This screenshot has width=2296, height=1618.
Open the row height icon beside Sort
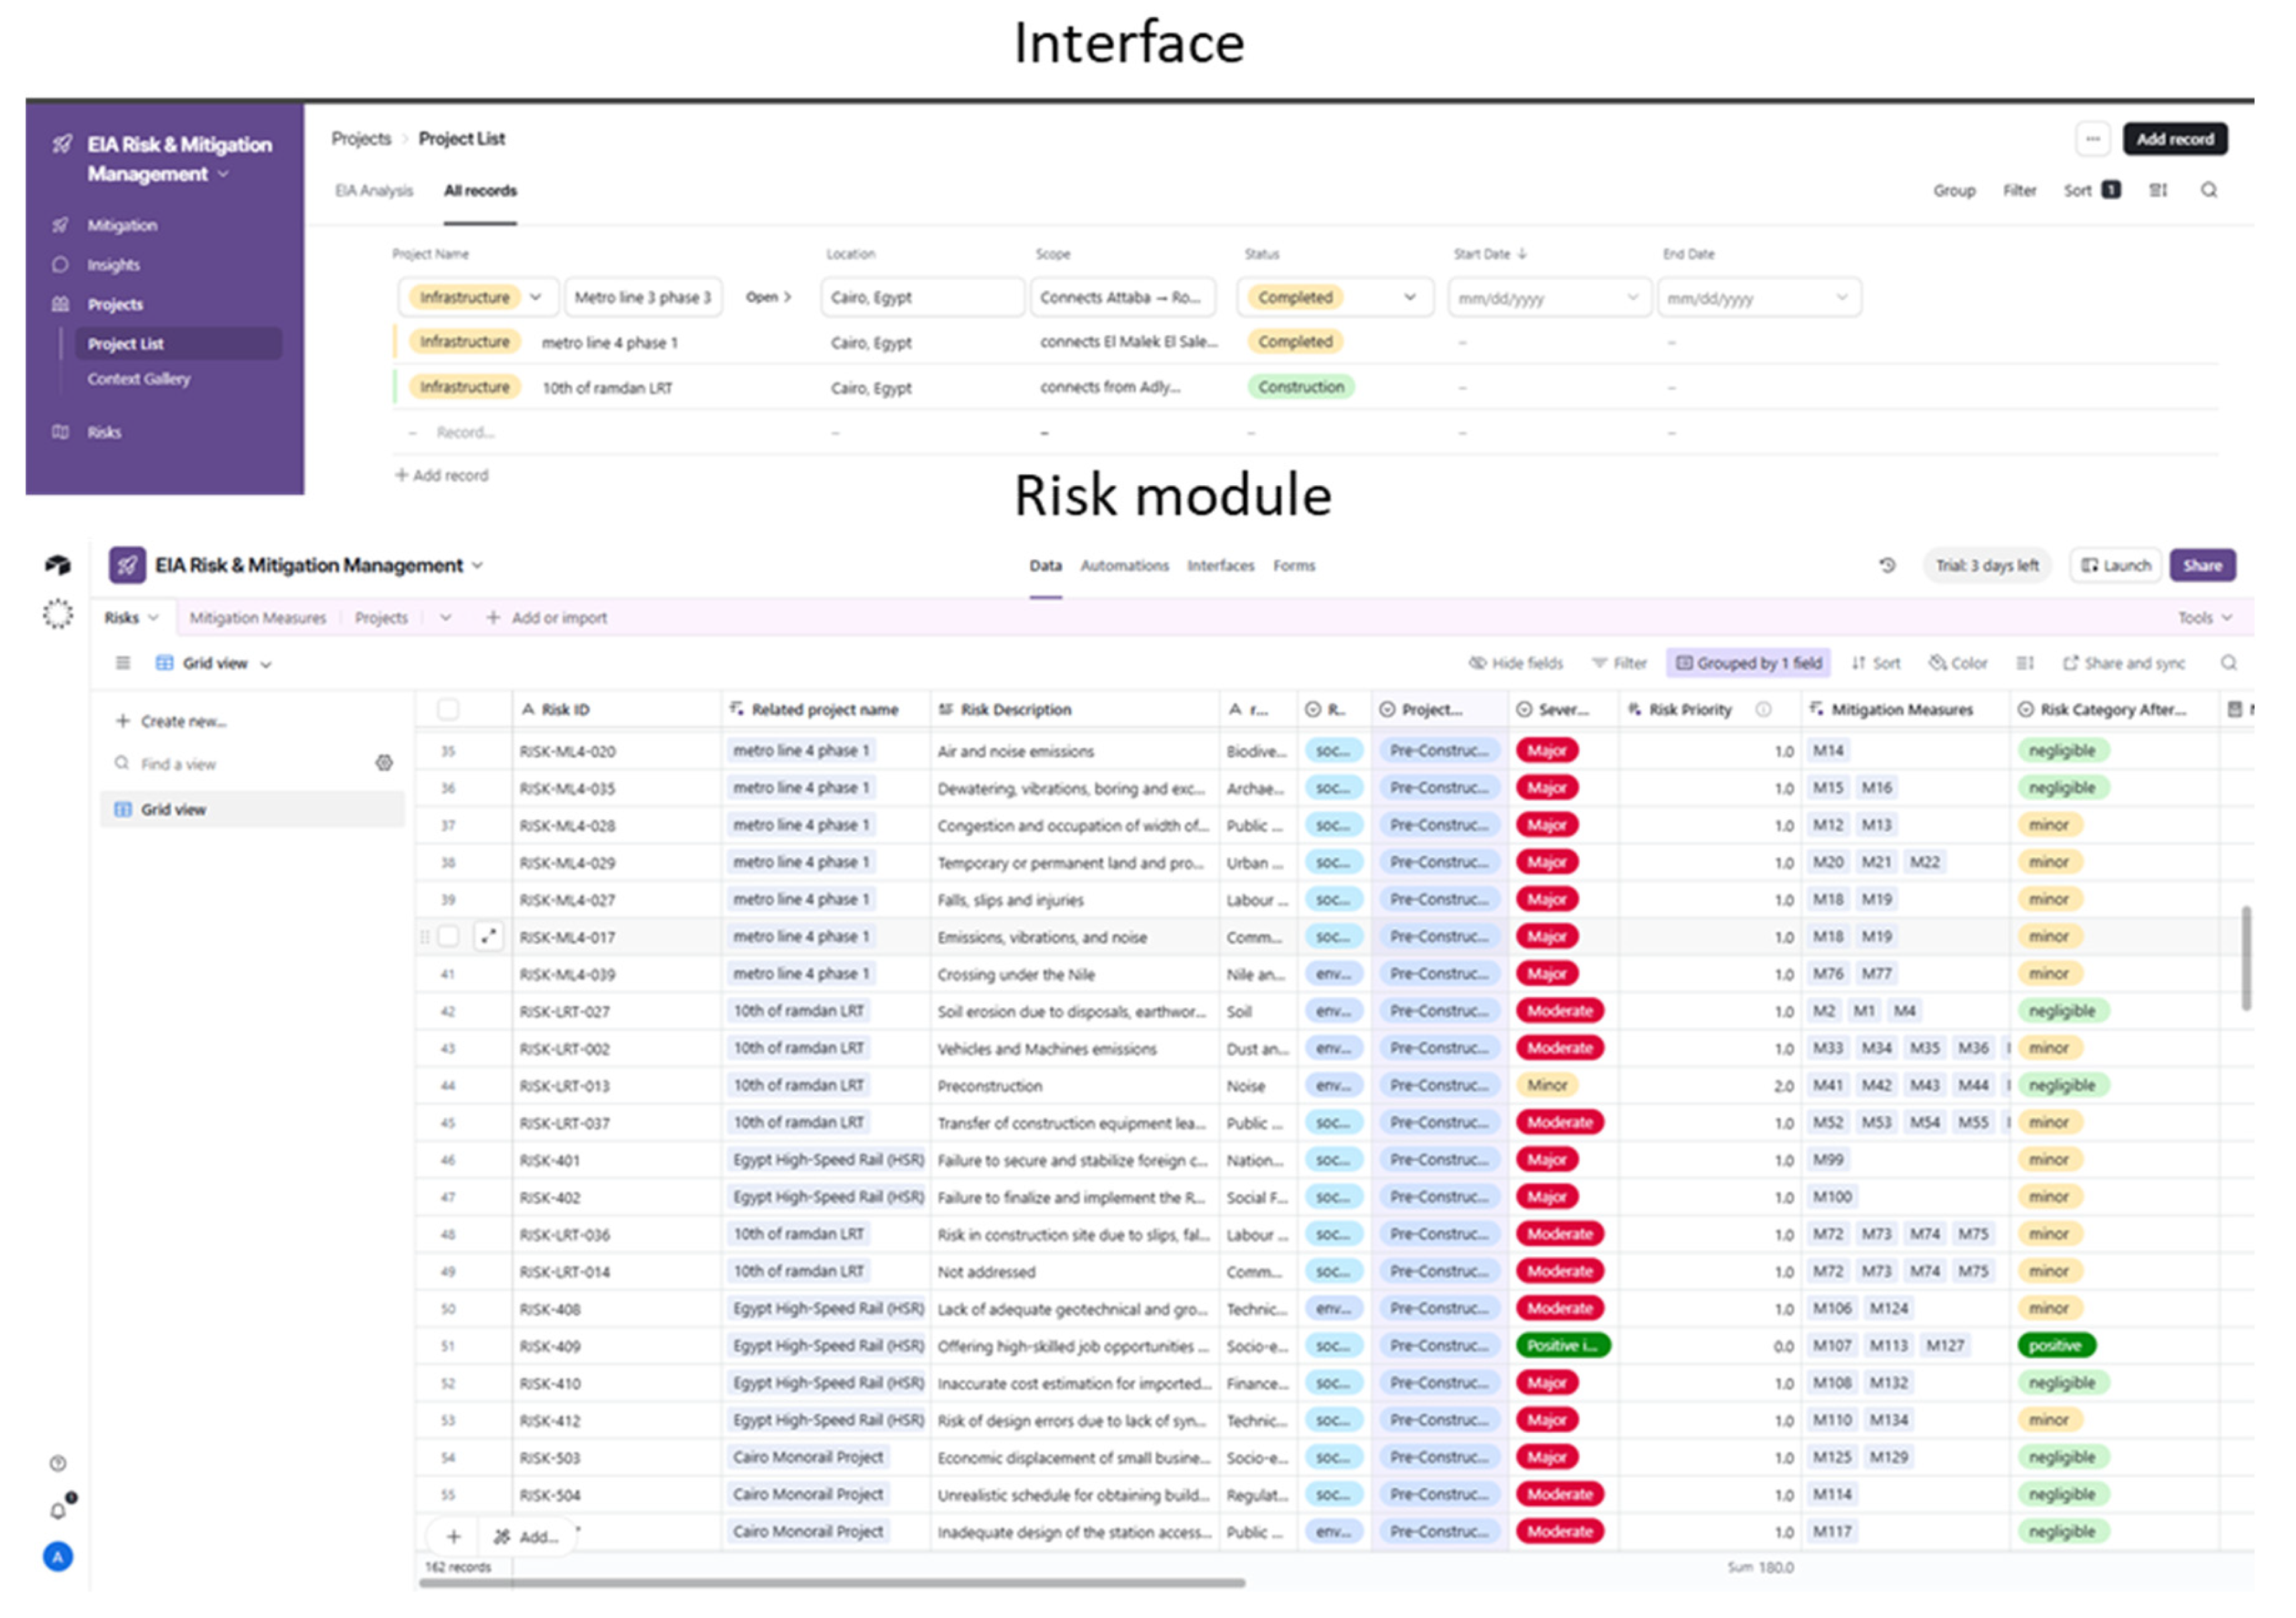2158,190
